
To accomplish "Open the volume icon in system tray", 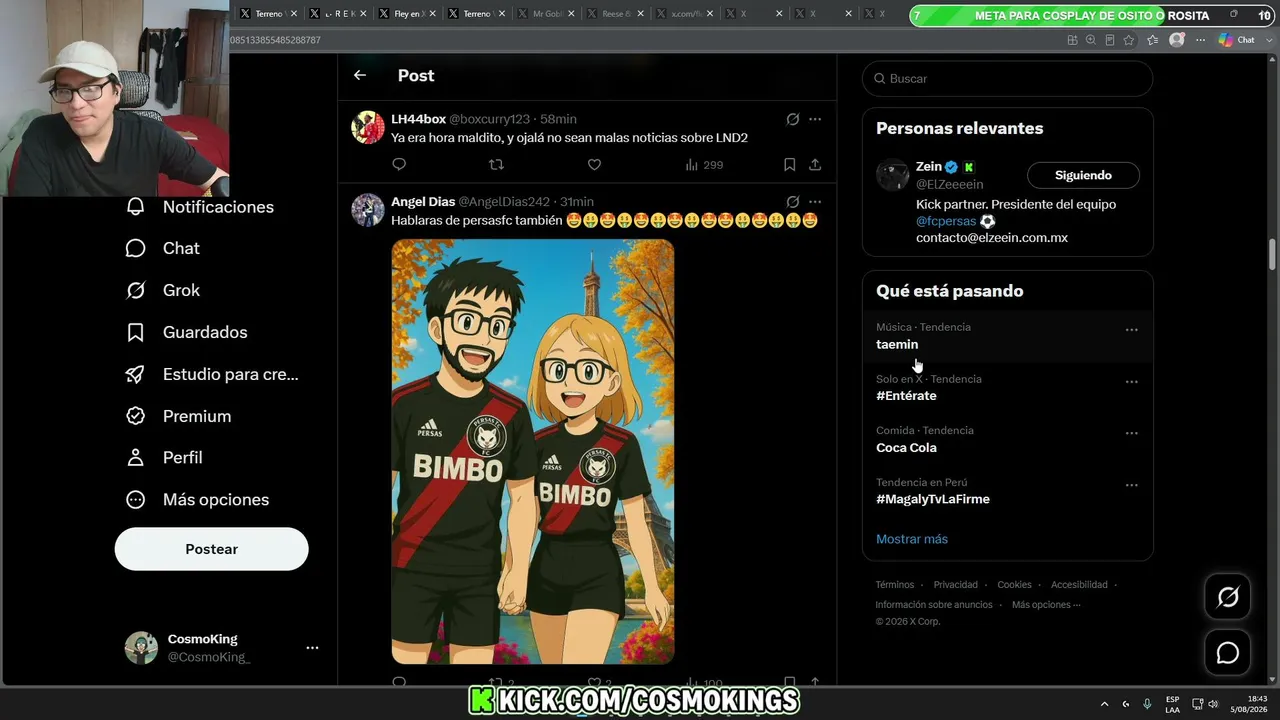I will tap(1213, 704).
